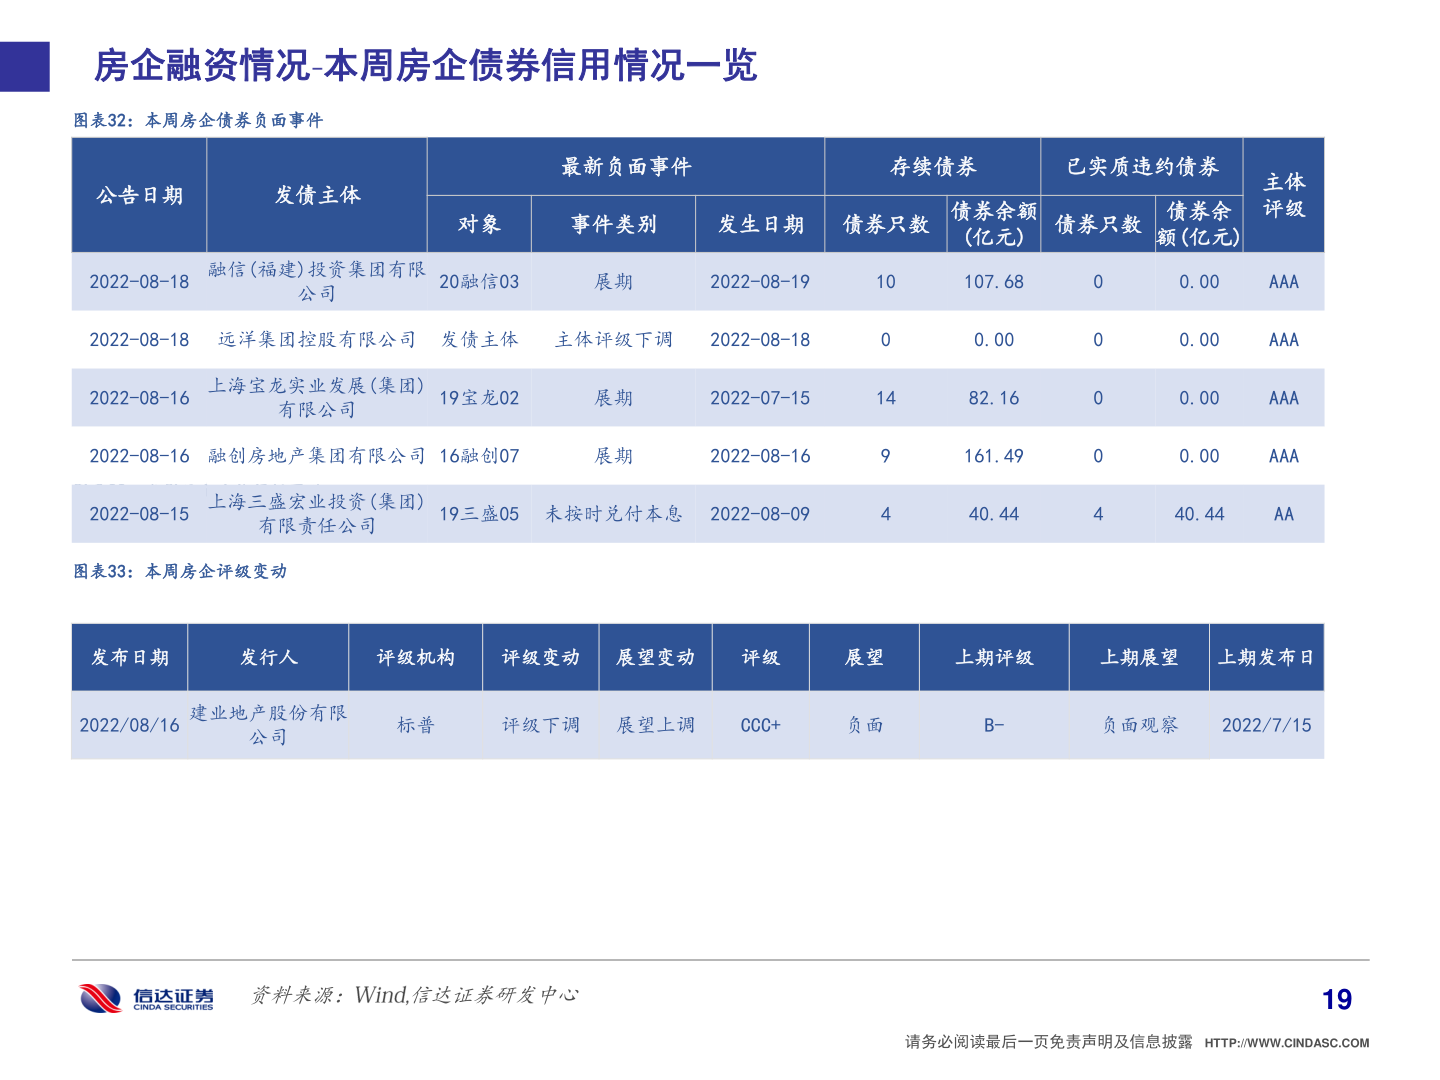Image resolution: width=1440 pixels, height=1080 pixels.
Task: Click the value 107.68
Action: 994,282
